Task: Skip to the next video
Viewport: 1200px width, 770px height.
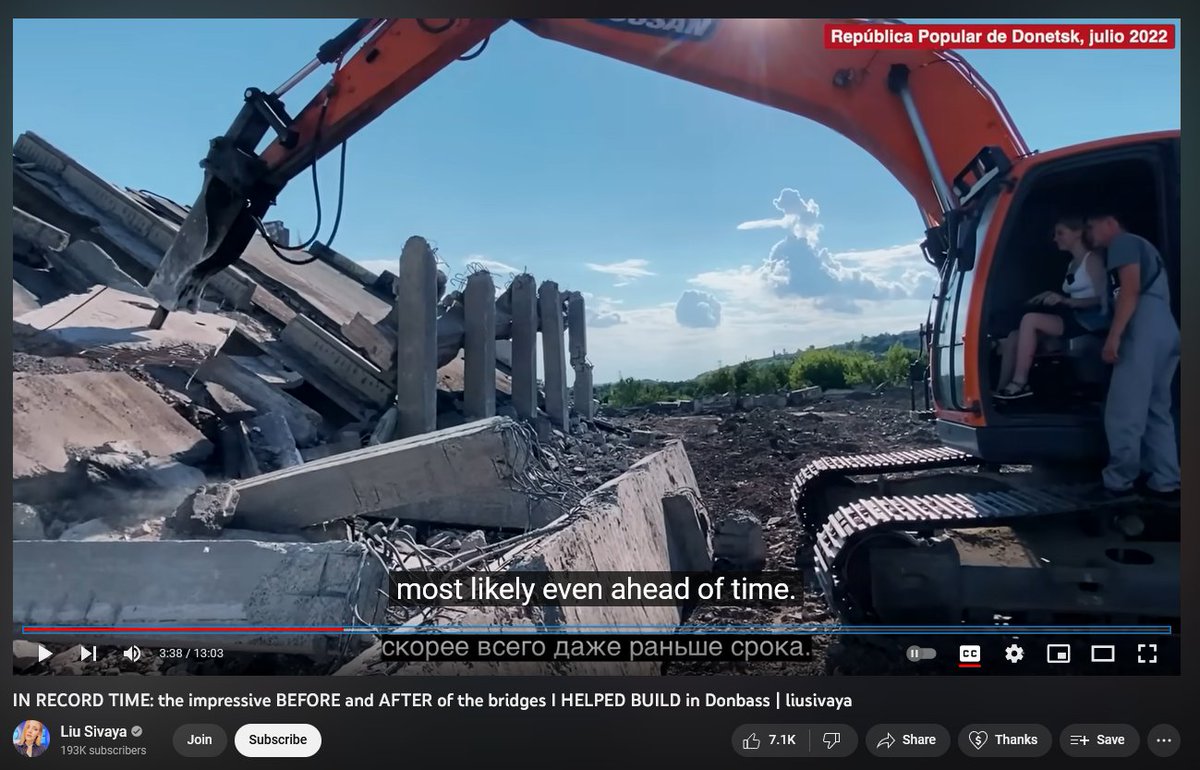Action: click(x=88, y=653)
